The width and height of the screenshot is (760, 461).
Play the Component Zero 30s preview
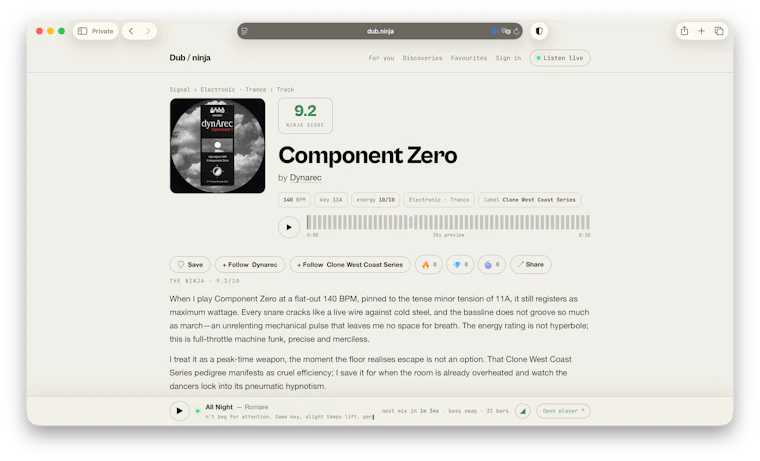pyautogui.click(x=289, y=227)
